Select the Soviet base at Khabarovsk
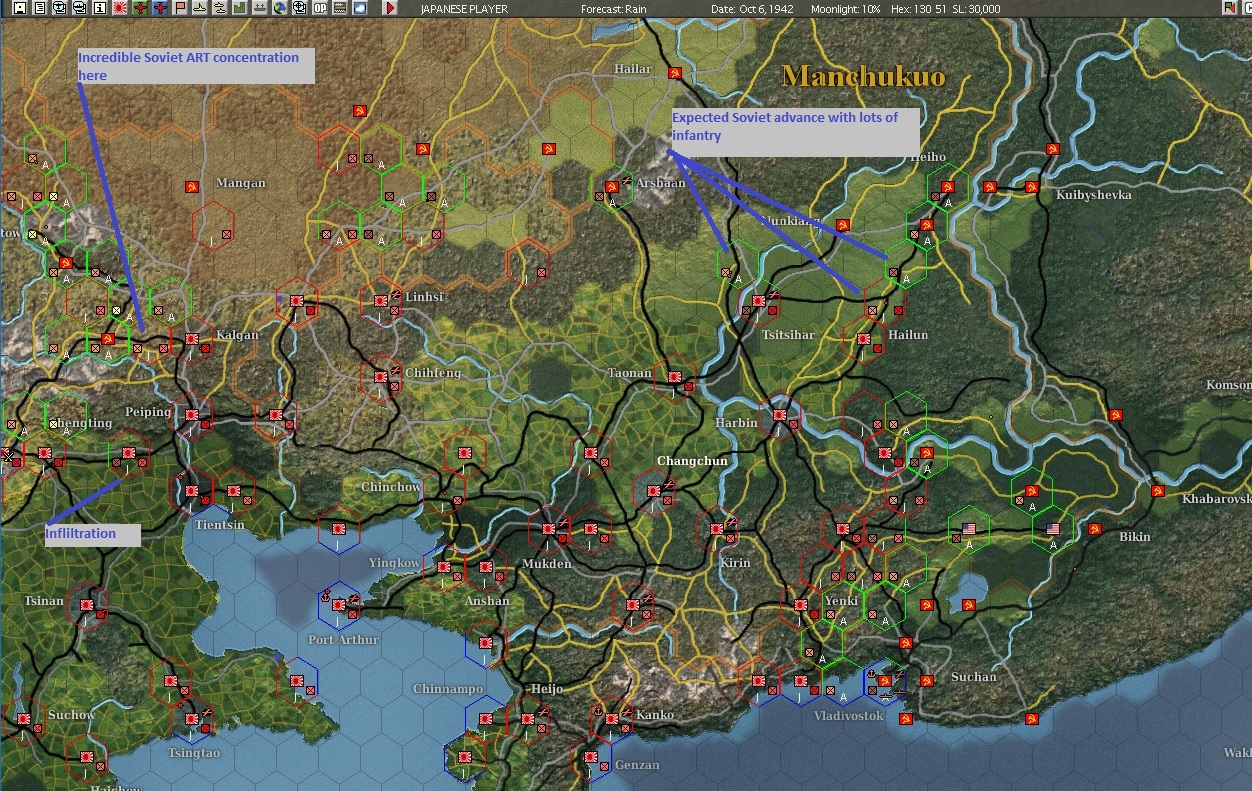1252x791 pixels. pos(1158,491)
